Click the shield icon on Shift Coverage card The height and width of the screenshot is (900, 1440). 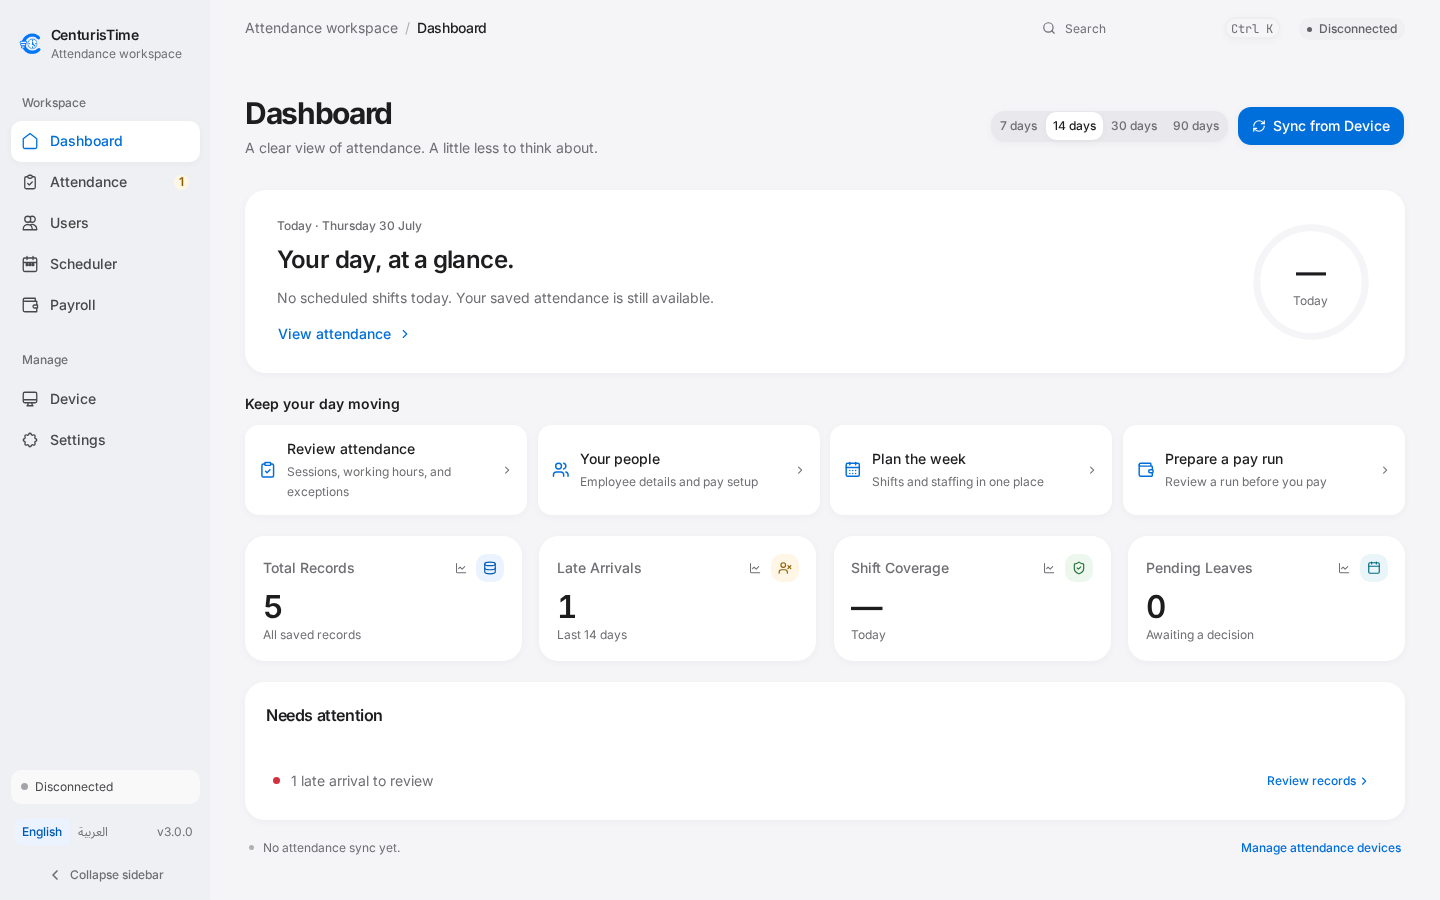point(1079,568)
